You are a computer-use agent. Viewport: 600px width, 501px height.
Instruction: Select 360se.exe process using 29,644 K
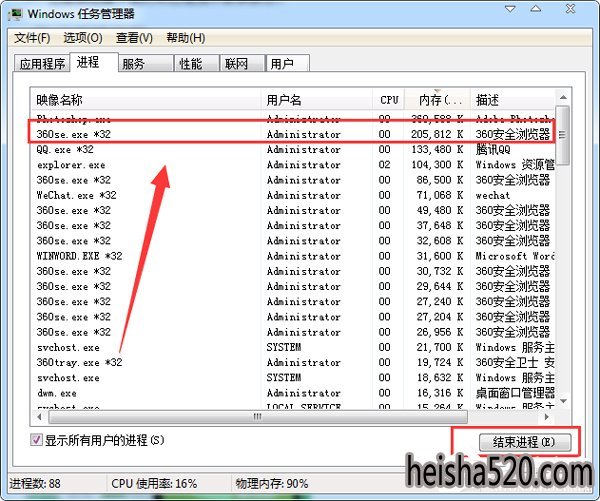[293, 287]
